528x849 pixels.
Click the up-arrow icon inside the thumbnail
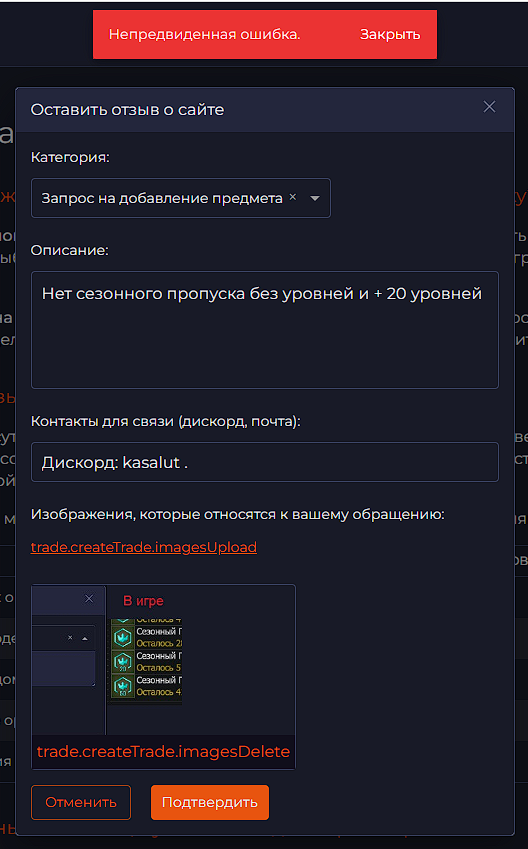tap(84, 638)
